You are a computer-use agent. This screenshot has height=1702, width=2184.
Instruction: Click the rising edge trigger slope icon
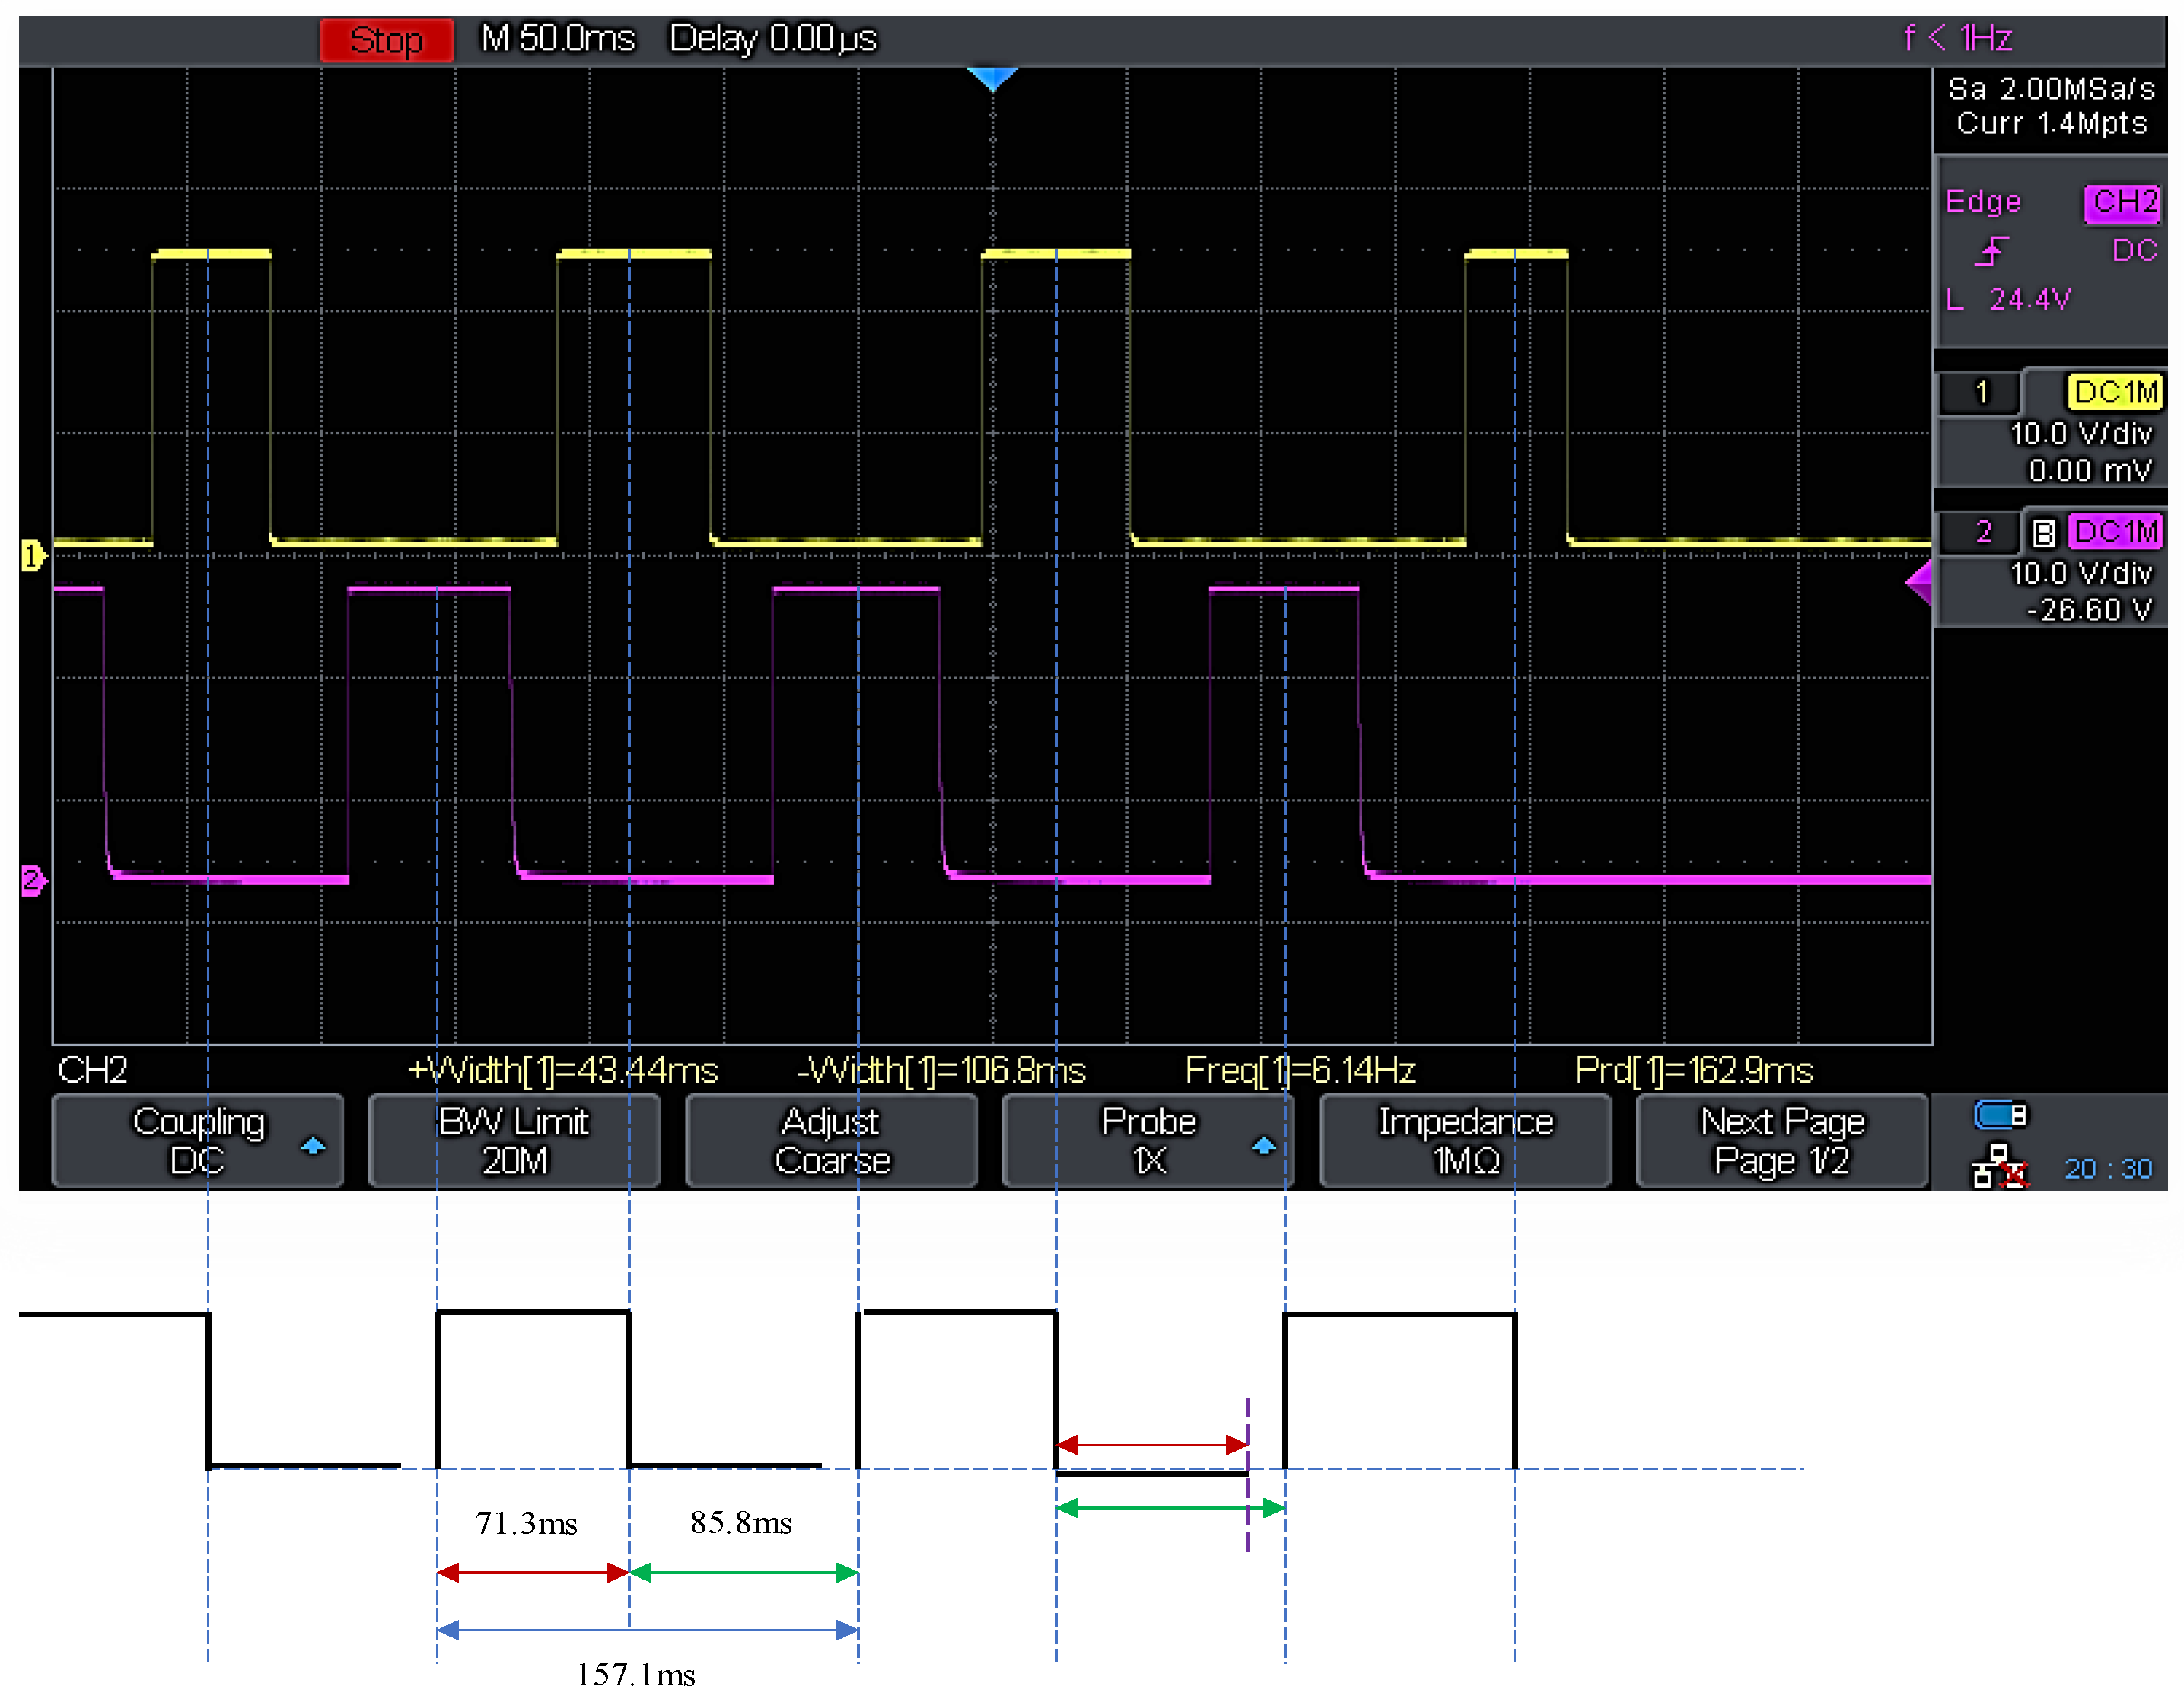pos(1991,250)
